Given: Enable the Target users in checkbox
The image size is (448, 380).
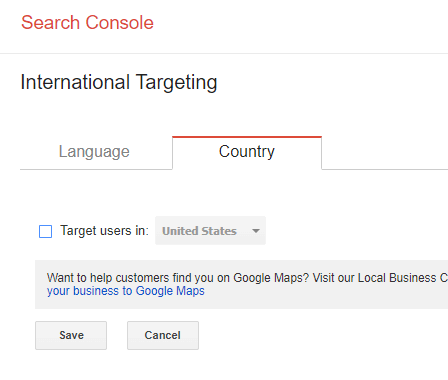Looking at the screenshot, I should pyautogui.click(x=45, y=231).
